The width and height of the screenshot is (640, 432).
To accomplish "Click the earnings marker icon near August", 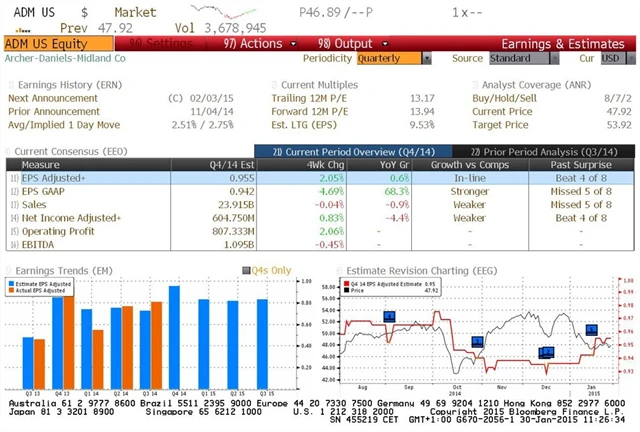I will click(x=390, y=316).
